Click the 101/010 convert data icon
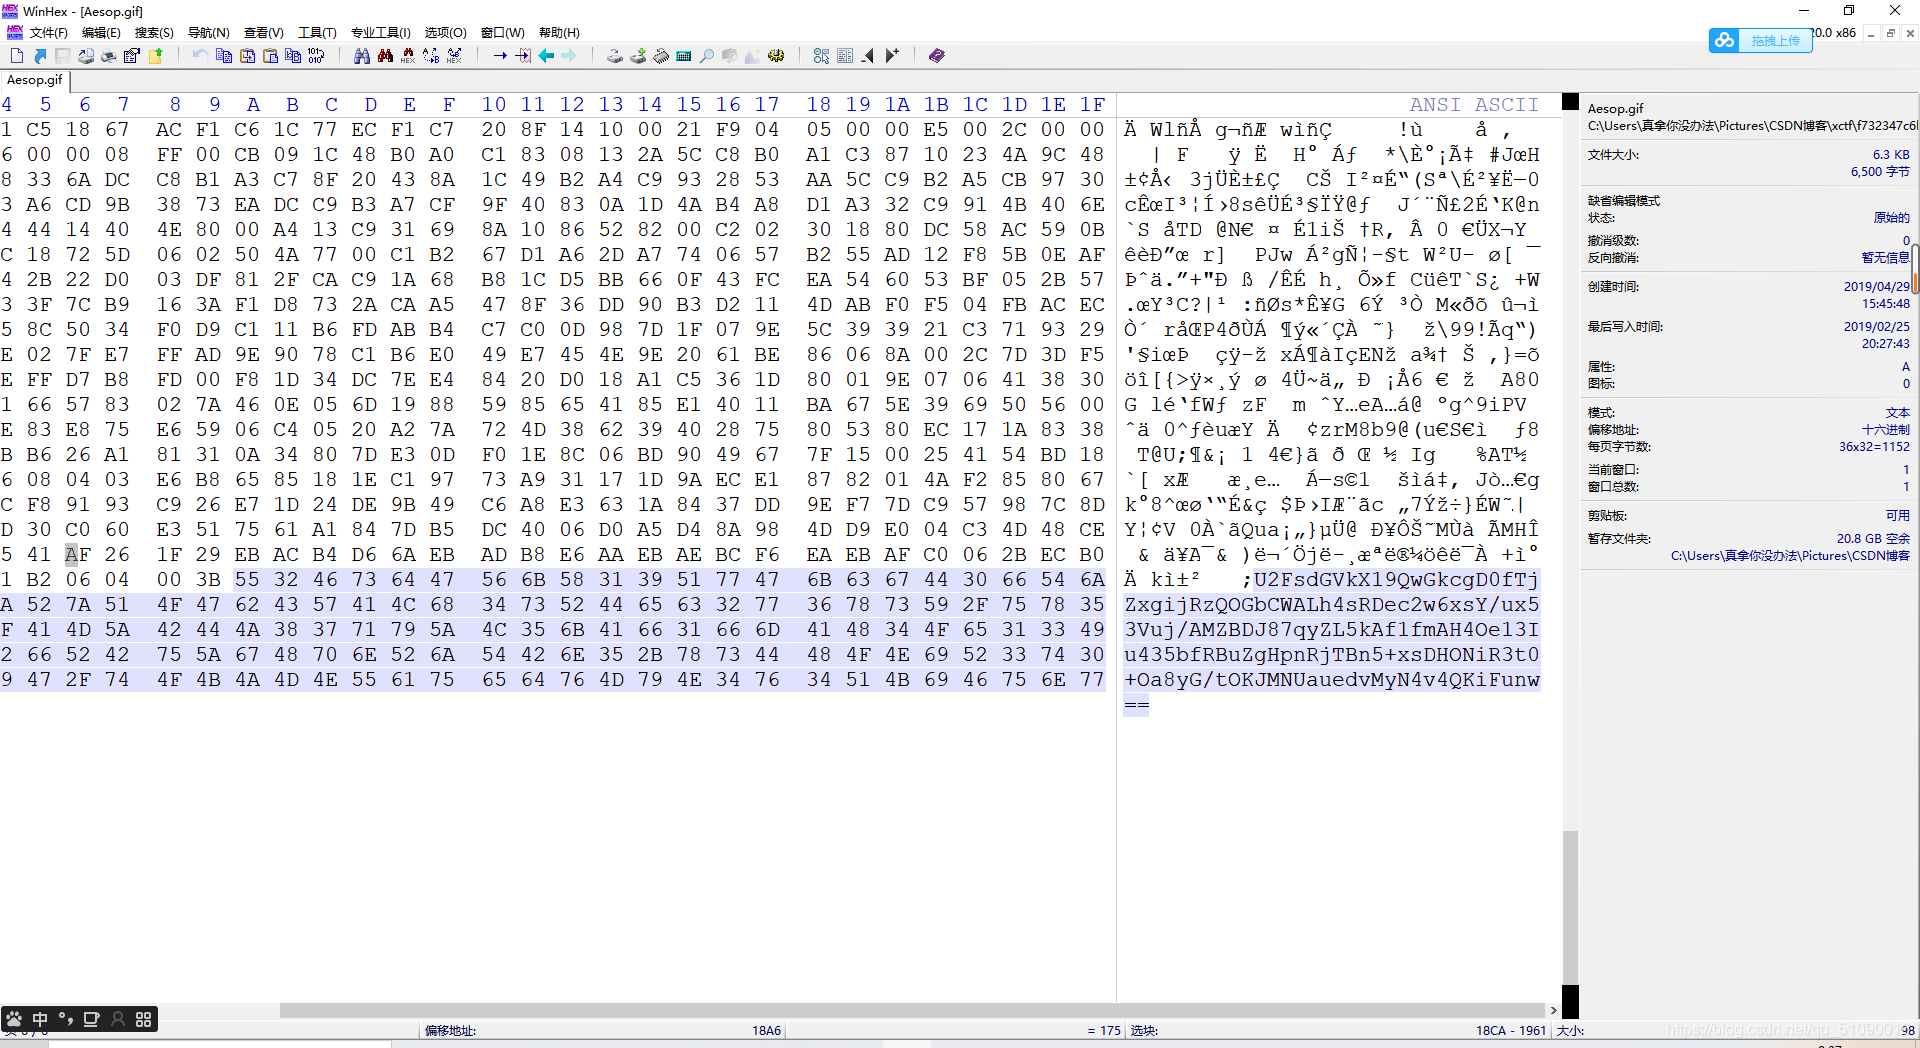1920x1048 pixels. 316,56
